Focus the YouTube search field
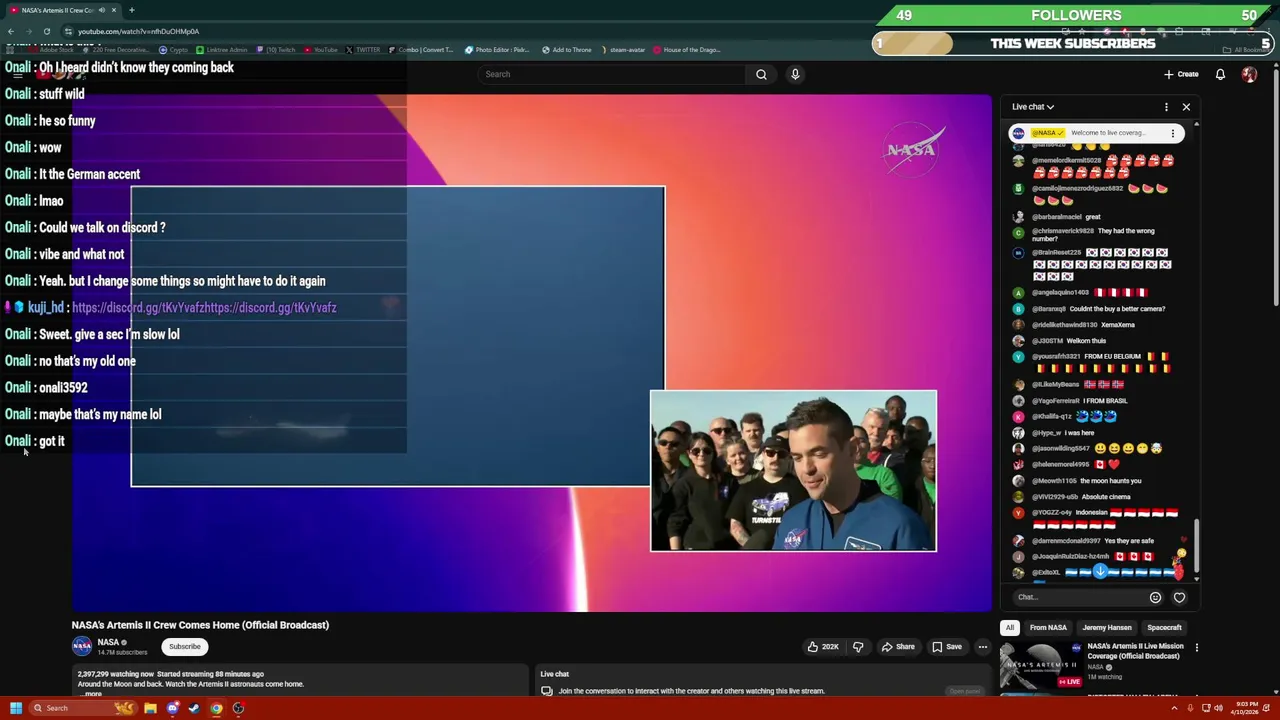Viewport: 1280px width, 720px height. coord(611,74)
